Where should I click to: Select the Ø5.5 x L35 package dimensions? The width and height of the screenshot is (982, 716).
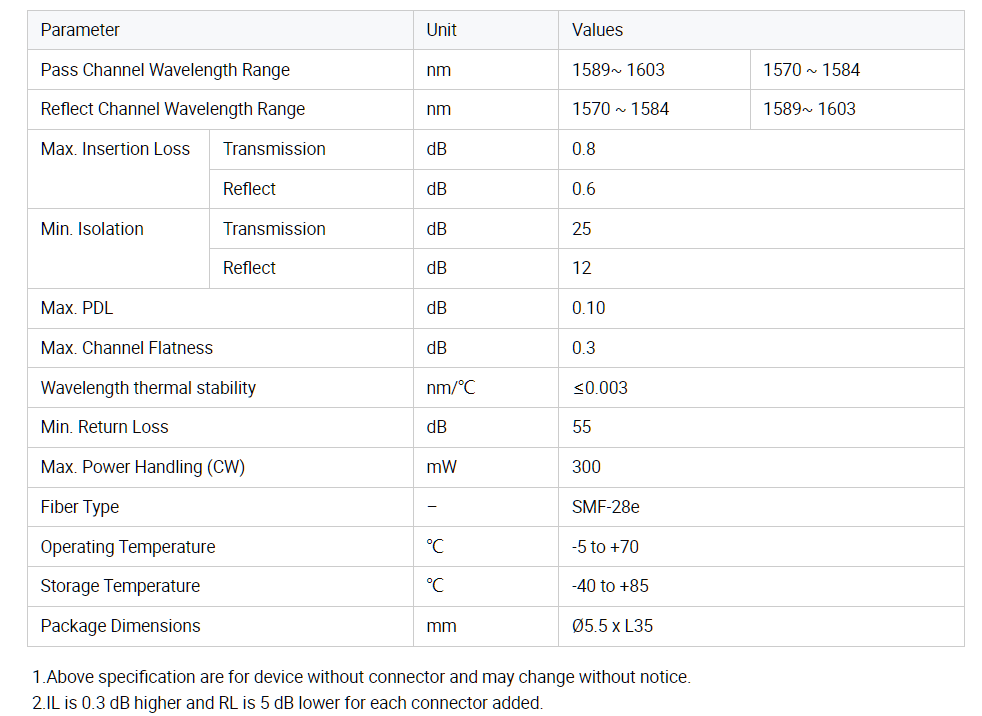(612, 626)
